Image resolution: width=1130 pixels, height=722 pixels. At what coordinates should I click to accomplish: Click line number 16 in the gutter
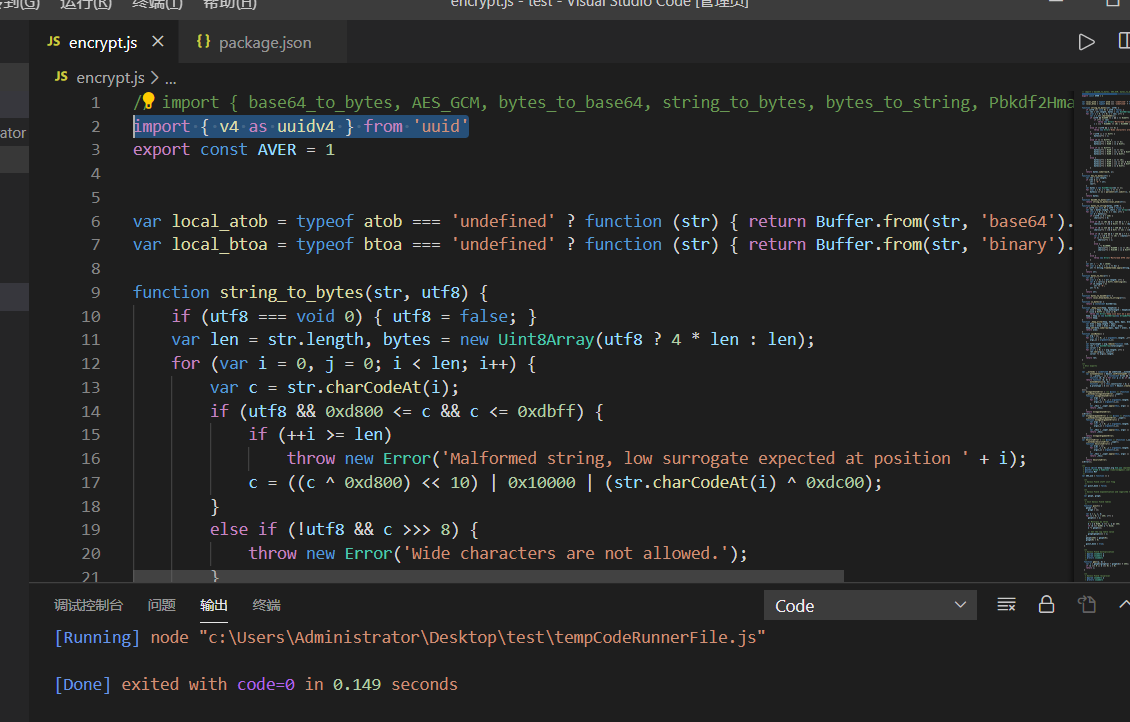91,459
